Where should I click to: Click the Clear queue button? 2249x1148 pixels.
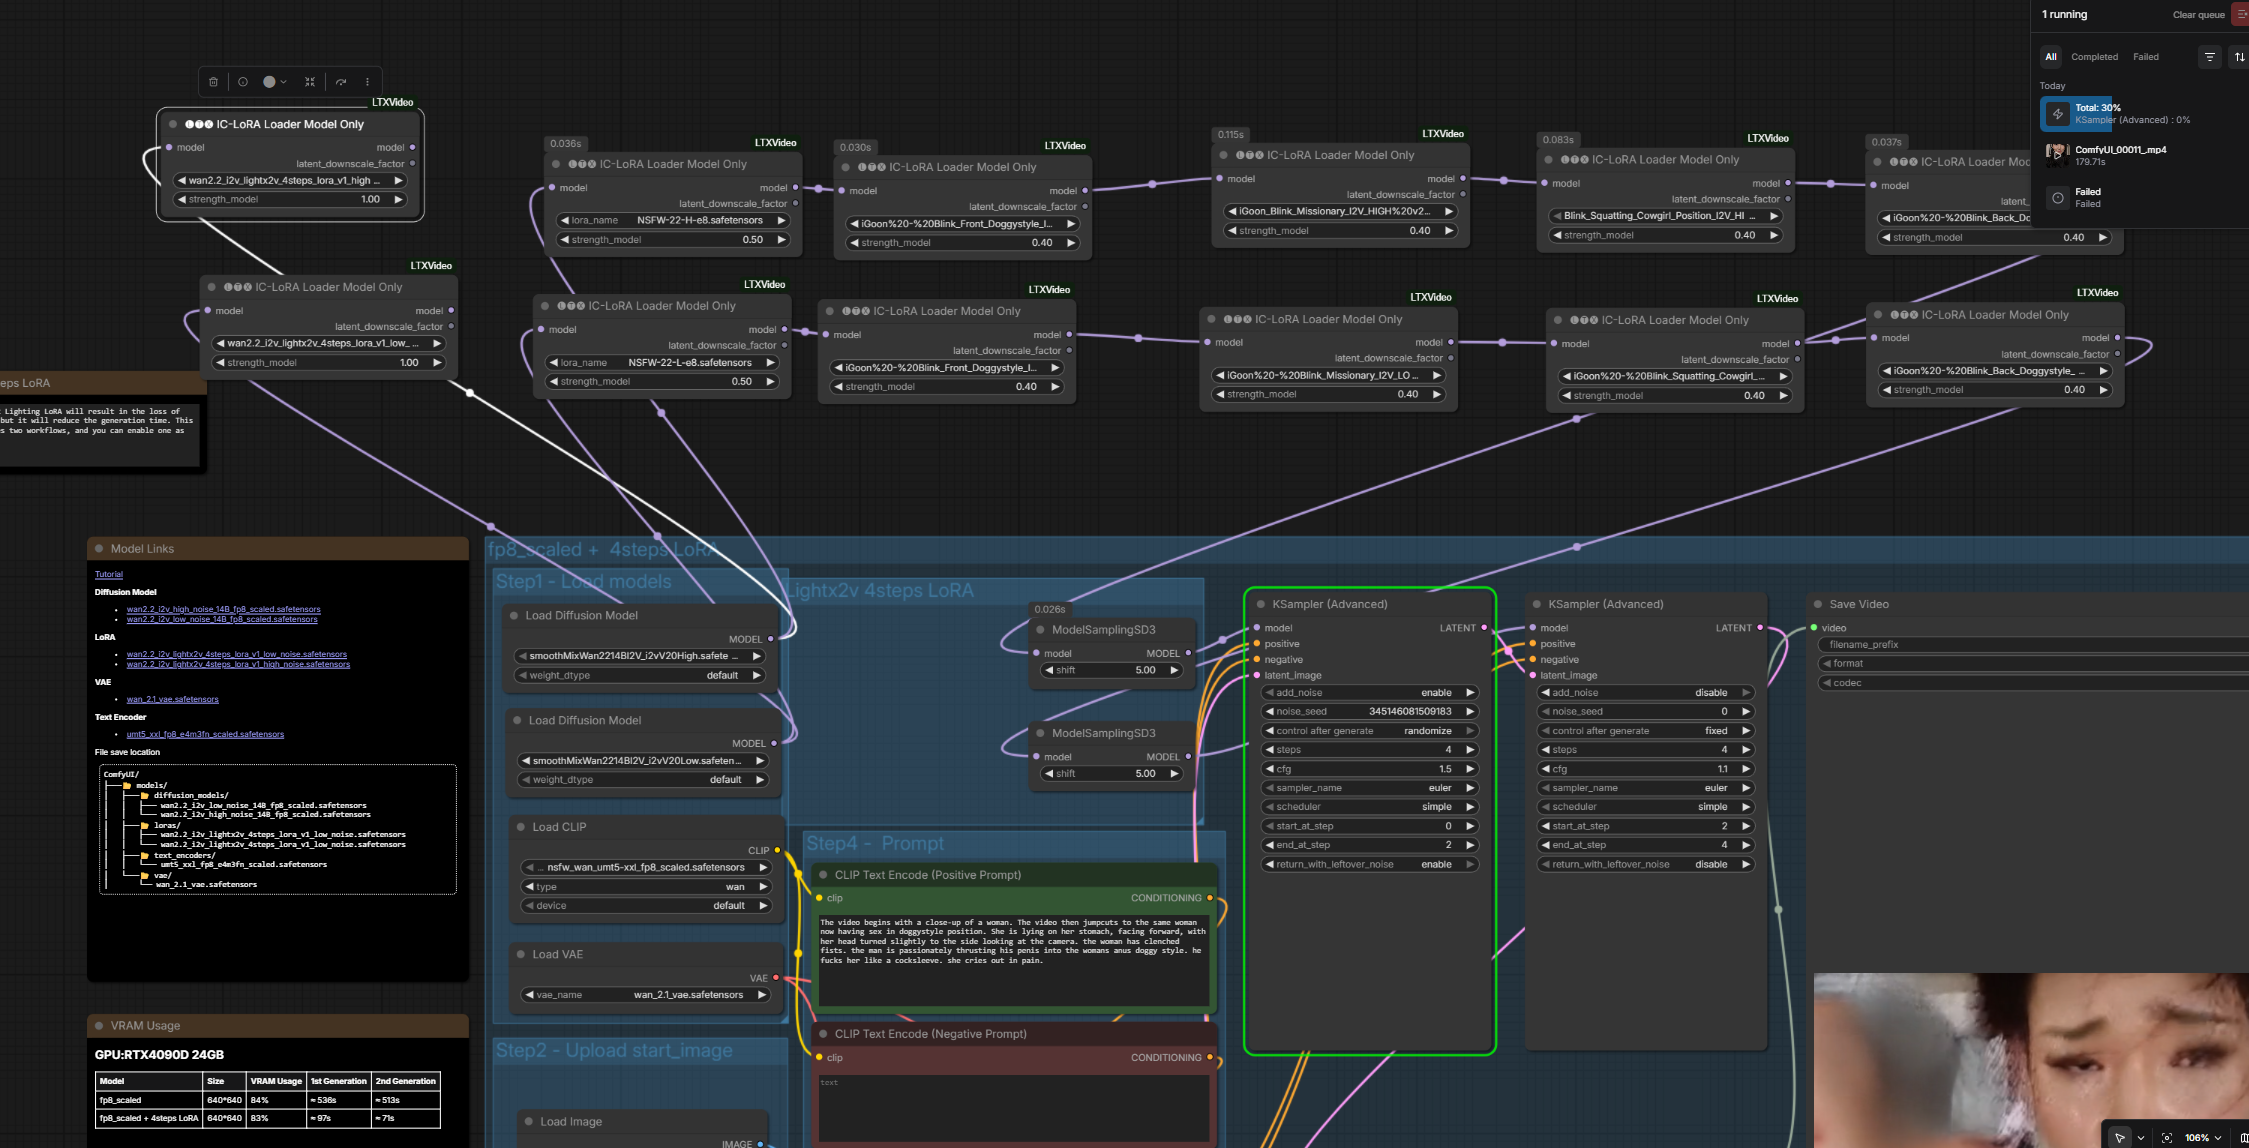click(2198, 15)
